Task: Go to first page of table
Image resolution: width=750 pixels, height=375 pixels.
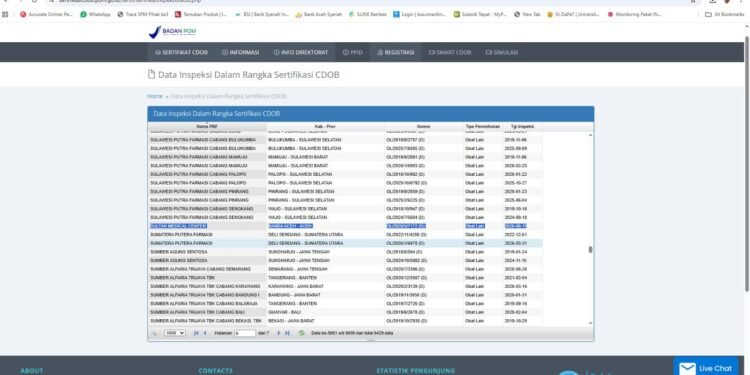Action: tap(196, 333)
